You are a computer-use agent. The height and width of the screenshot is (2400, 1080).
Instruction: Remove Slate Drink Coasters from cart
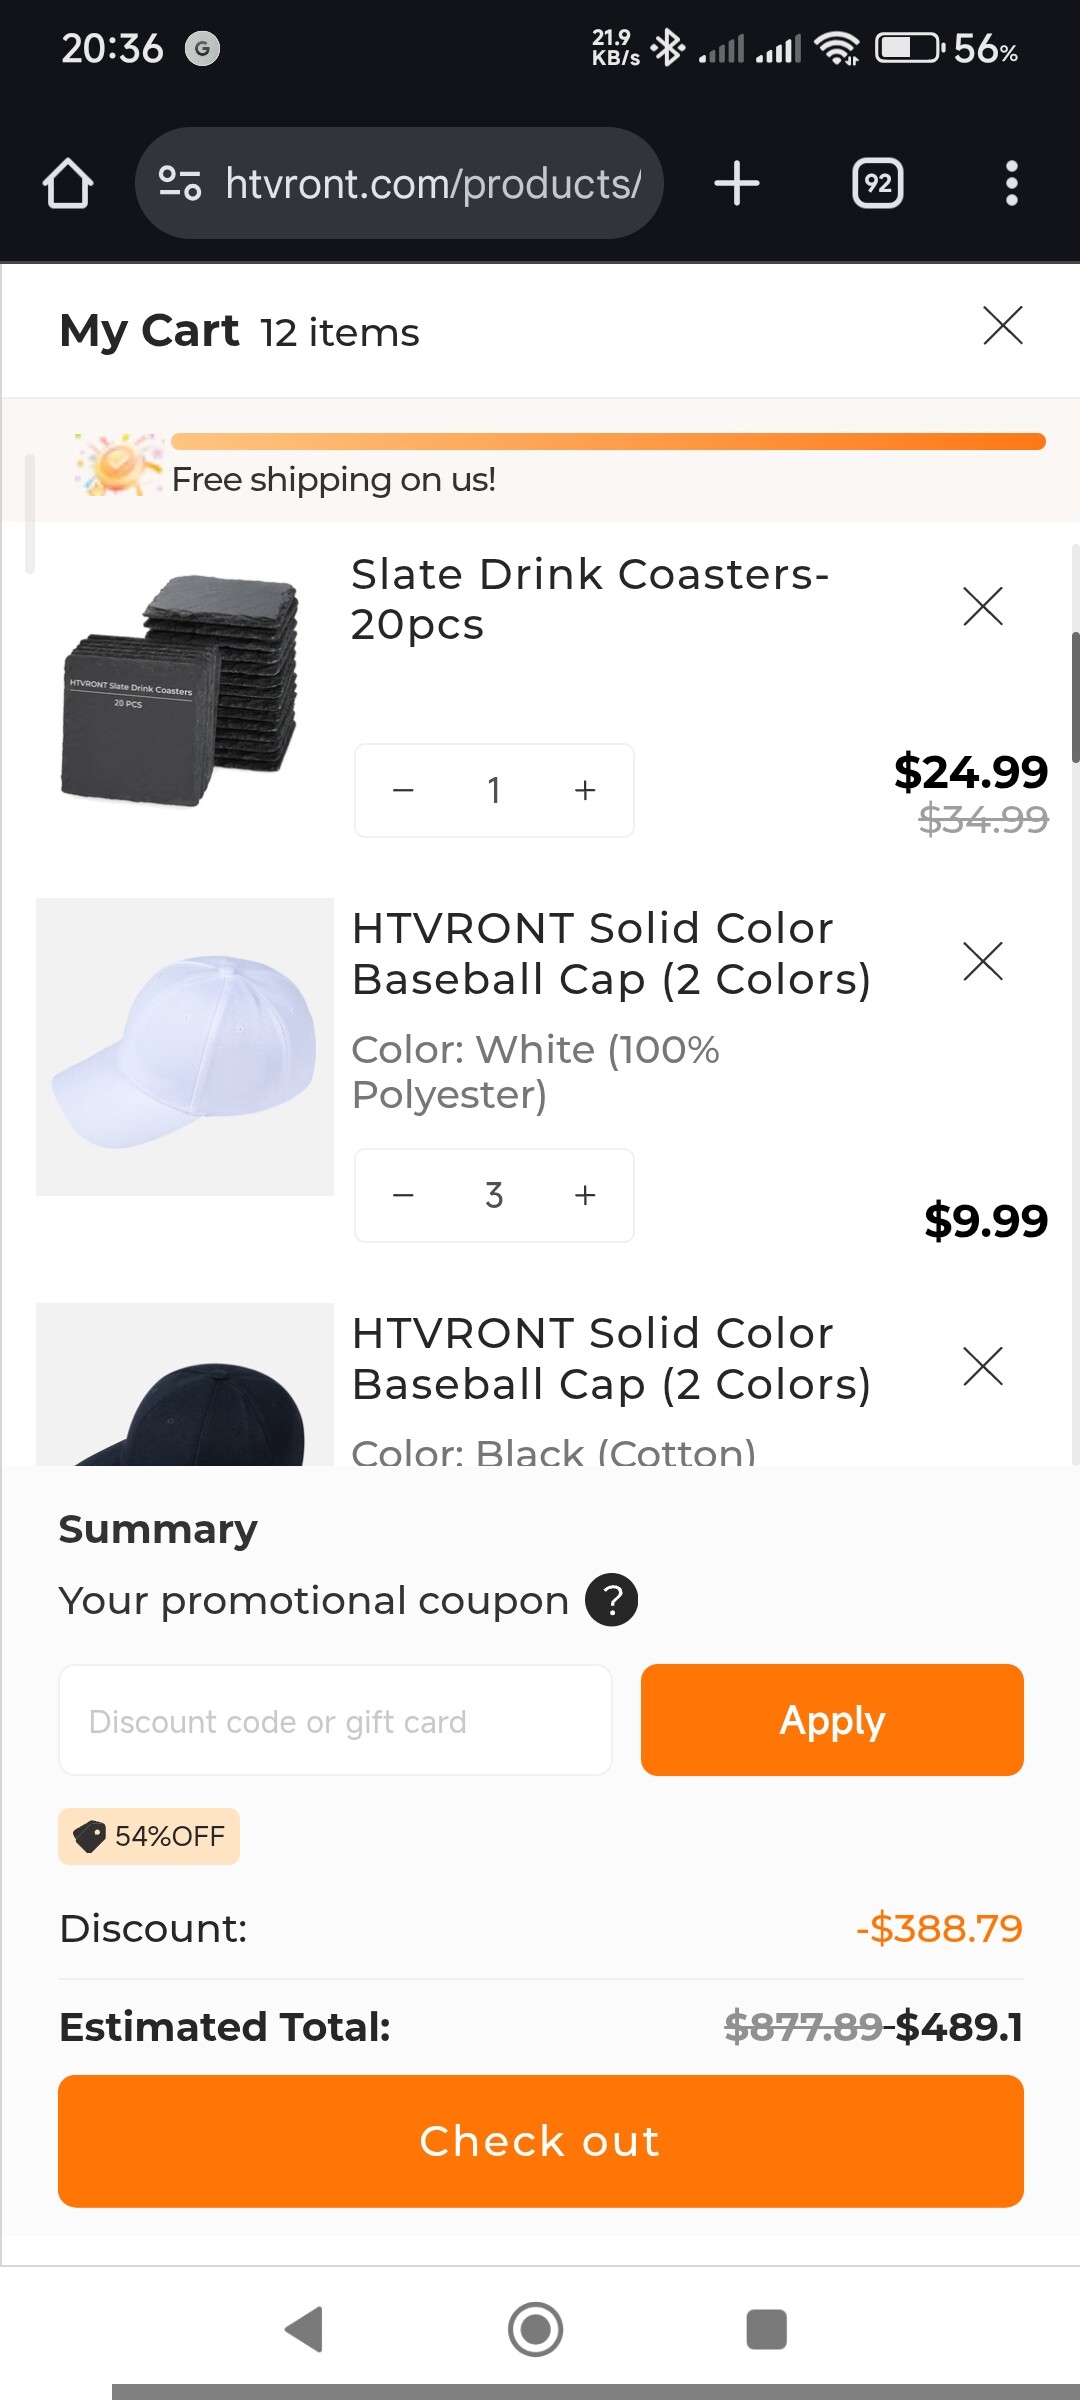pyautogui.click(x=982, y=606)
